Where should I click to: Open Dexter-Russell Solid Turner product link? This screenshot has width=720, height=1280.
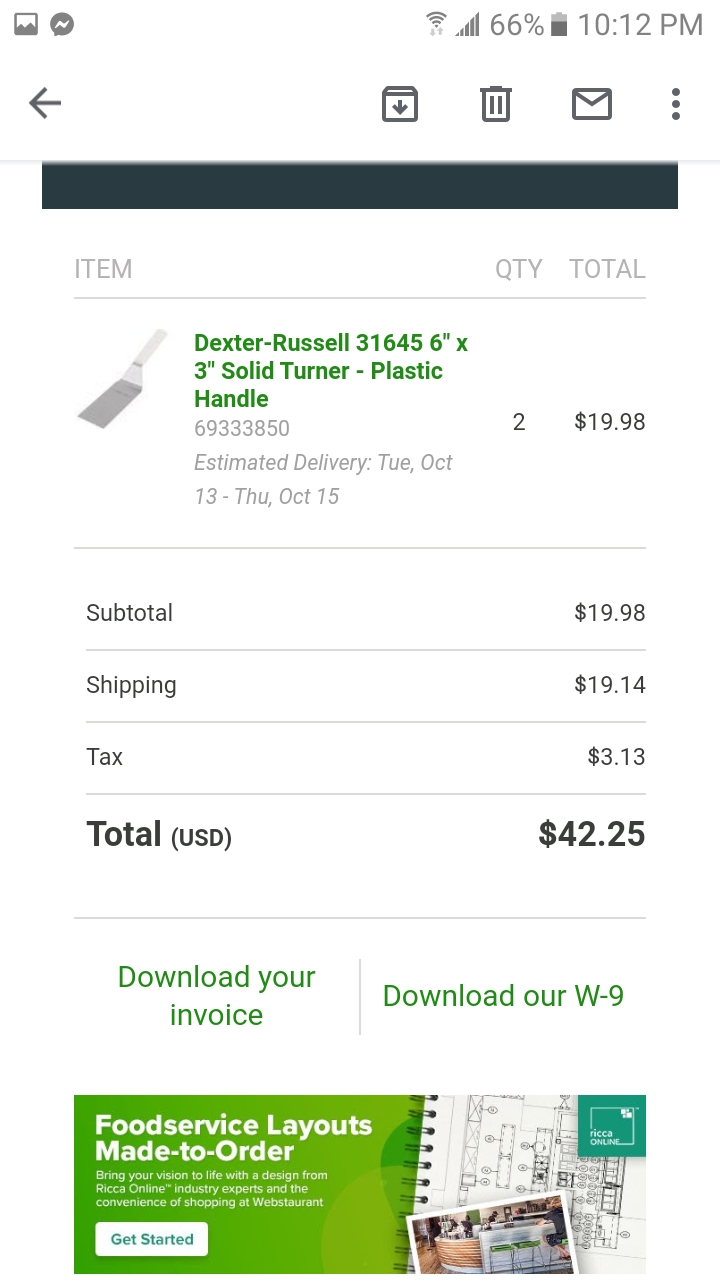(331, 371)
